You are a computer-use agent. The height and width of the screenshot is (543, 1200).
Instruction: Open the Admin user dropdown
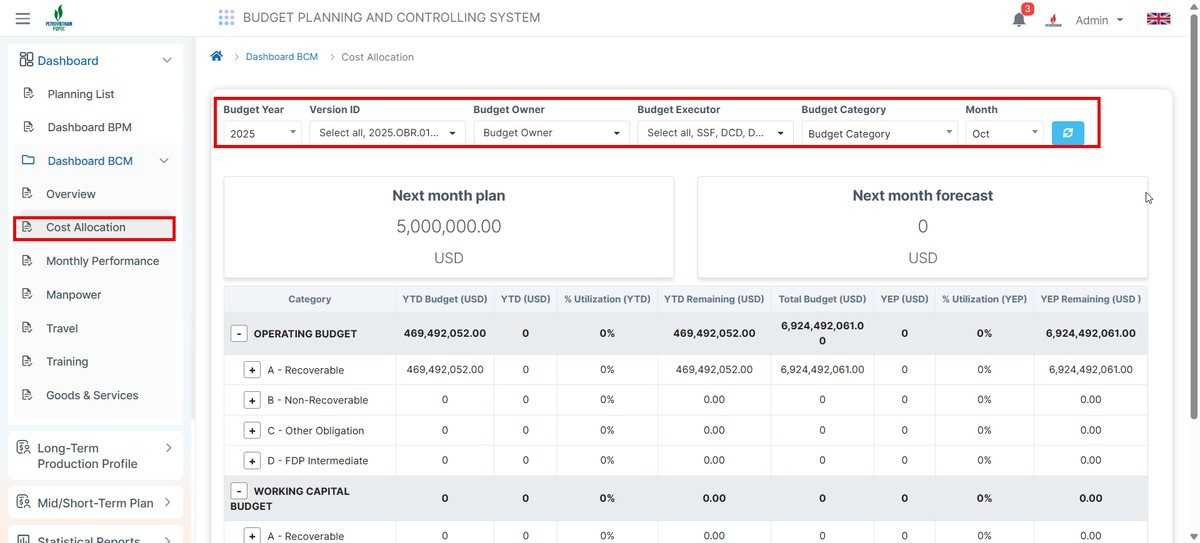click(1099, 20)
